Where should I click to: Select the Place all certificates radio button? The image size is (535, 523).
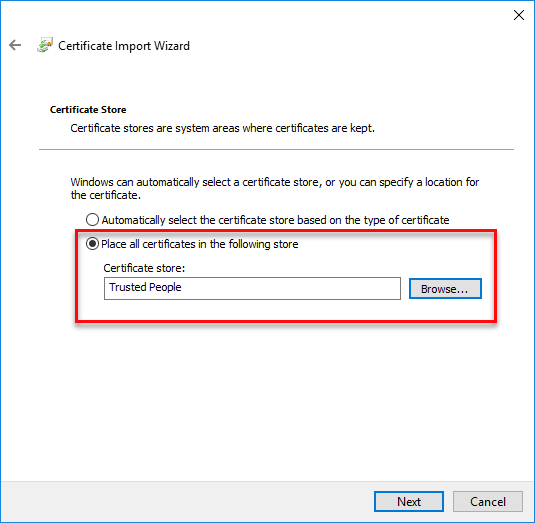[x=92, y=244]
